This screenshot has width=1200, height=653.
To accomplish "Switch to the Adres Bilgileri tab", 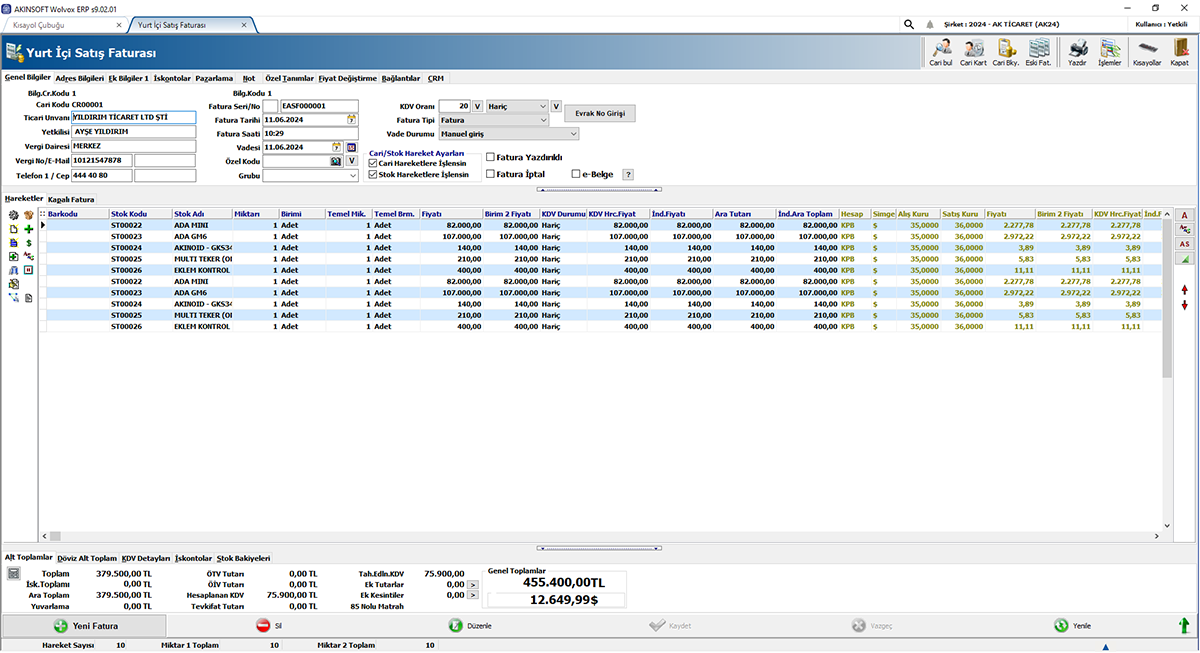I will pyautogui.click(x=79, y=77).
